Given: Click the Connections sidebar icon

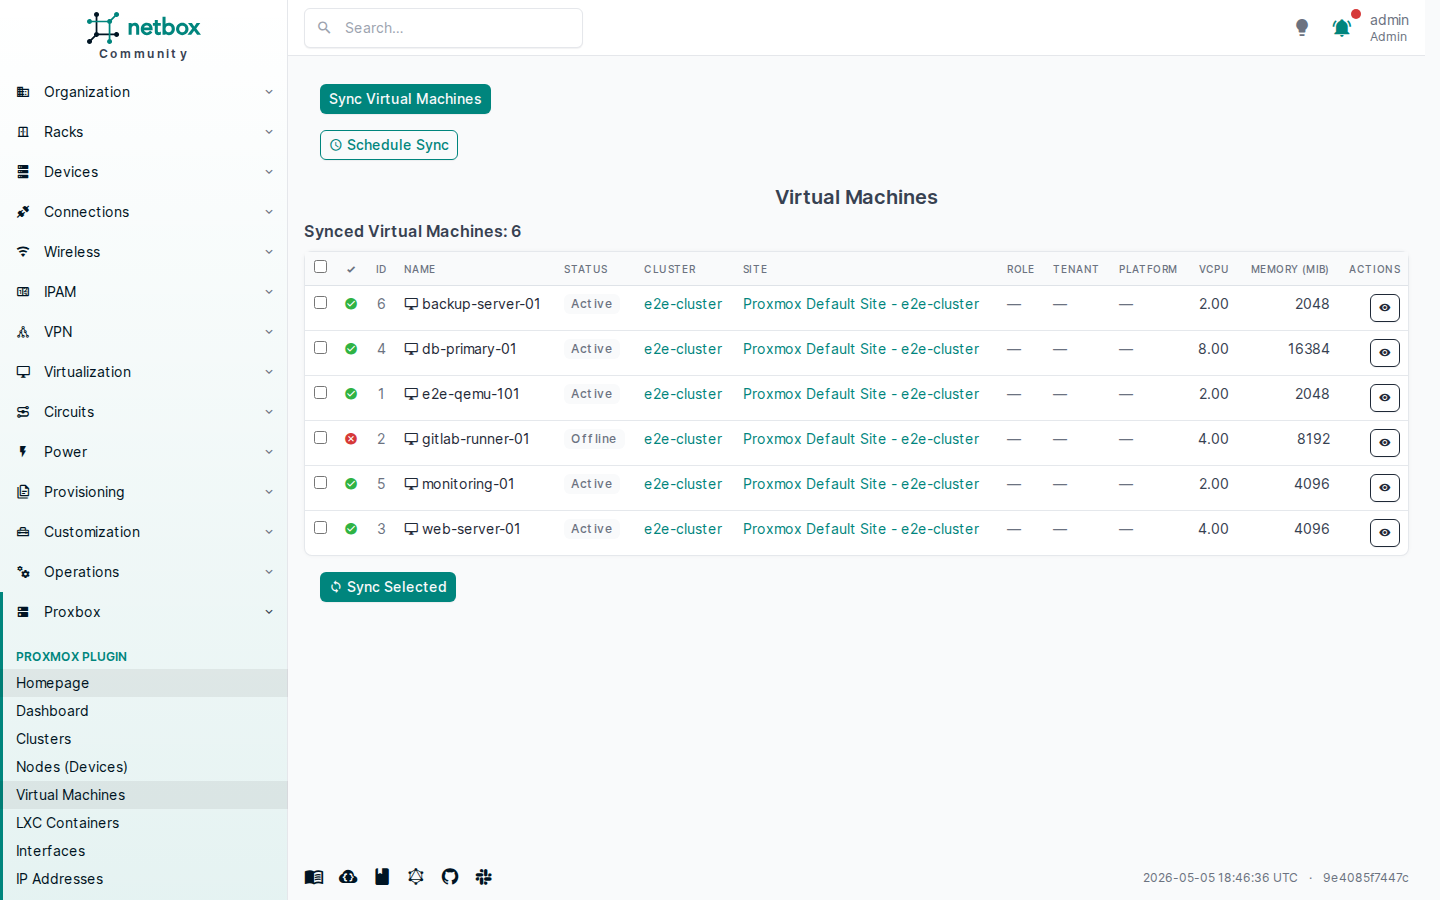Looking at the screenshot, I should [23, 212].
